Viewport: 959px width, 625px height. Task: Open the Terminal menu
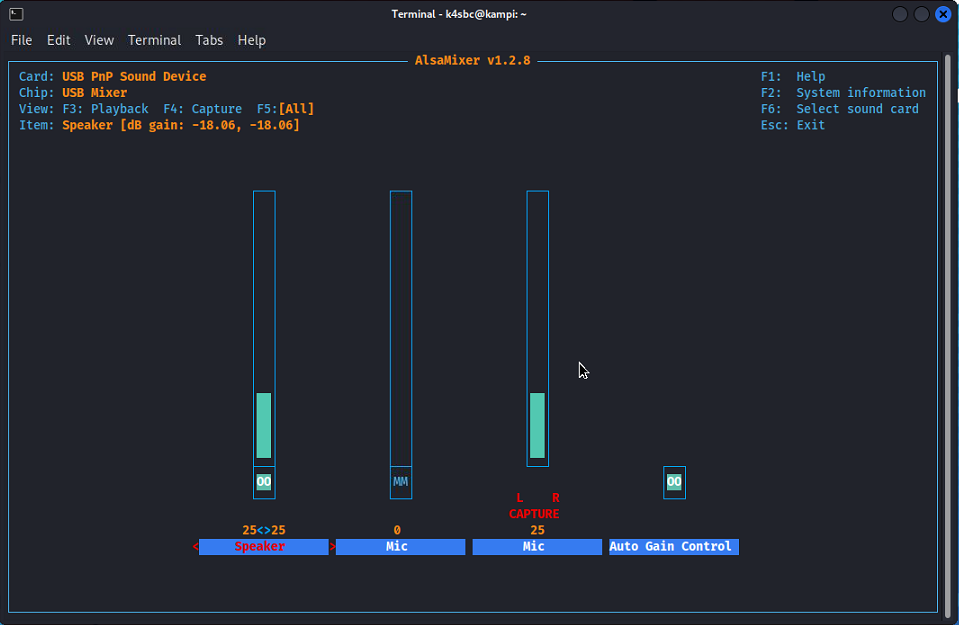[x=154, y=40]
